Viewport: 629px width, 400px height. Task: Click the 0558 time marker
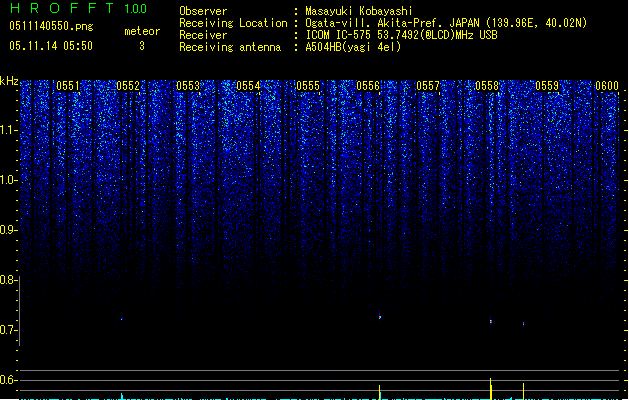(487, 86)
